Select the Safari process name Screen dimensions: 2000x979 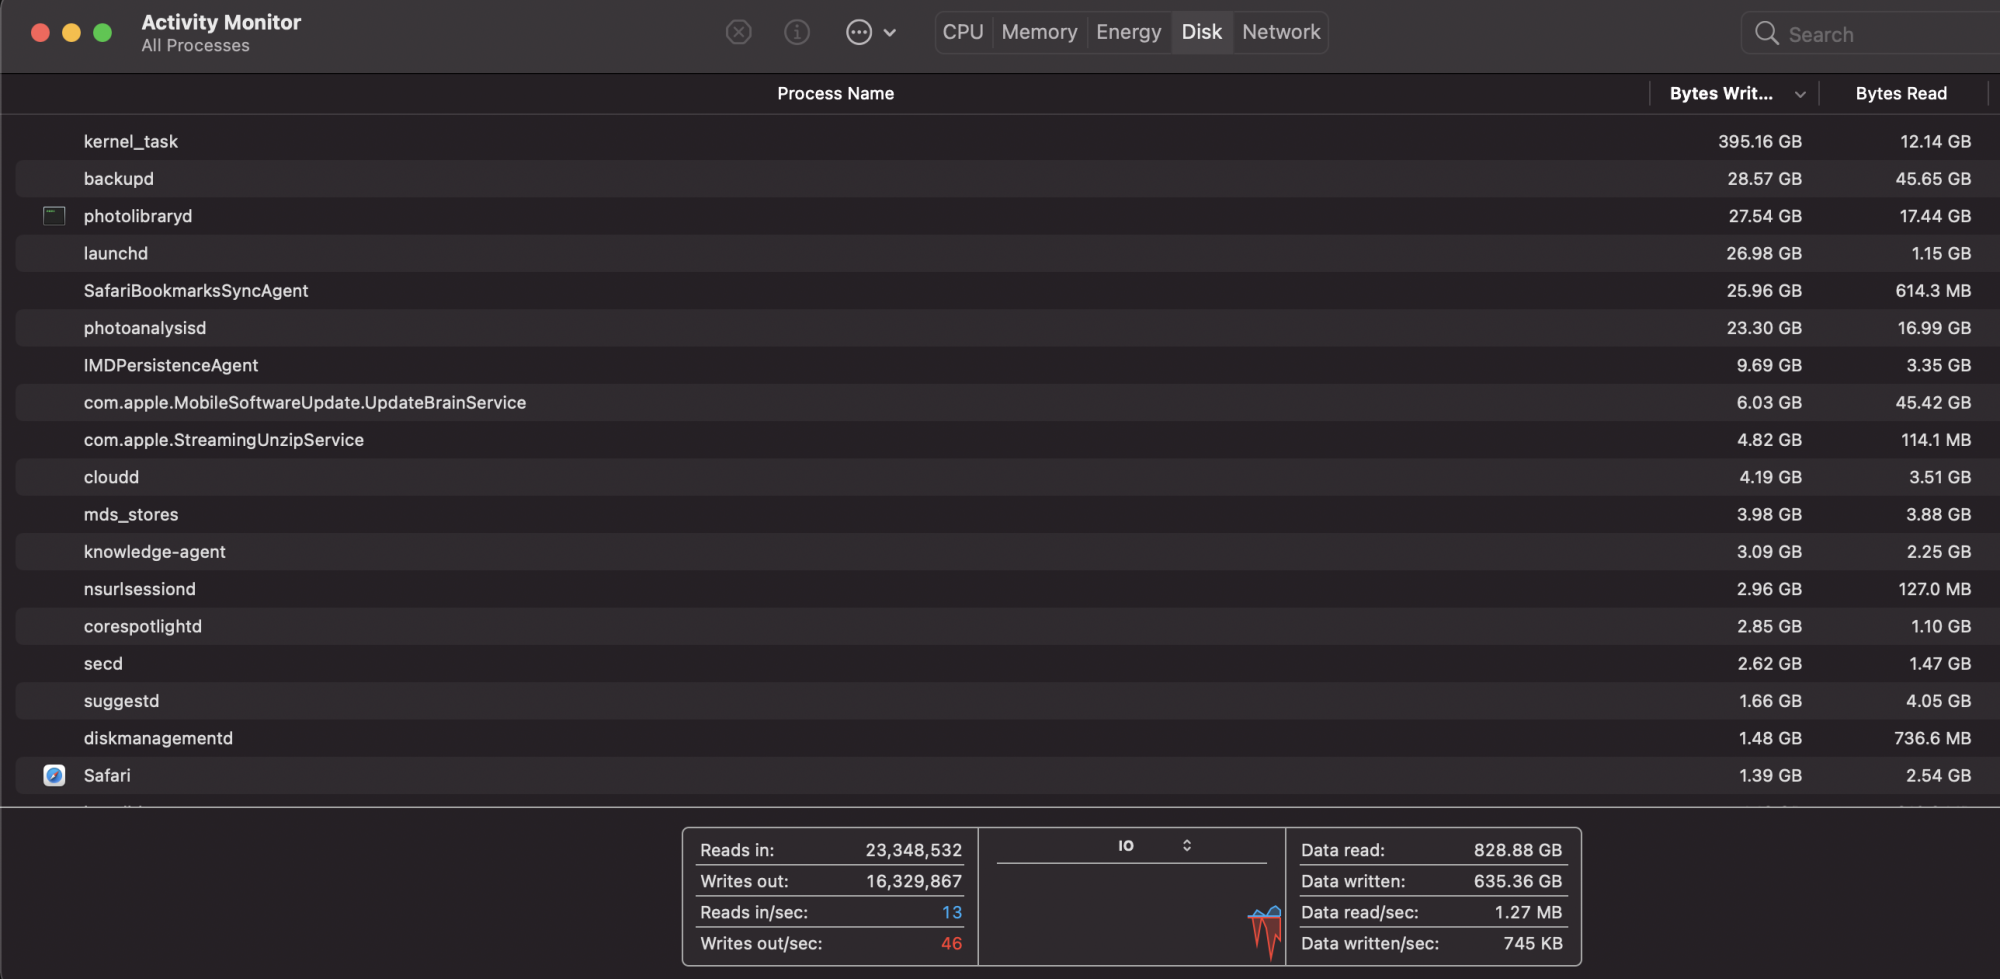pos(107,776)
